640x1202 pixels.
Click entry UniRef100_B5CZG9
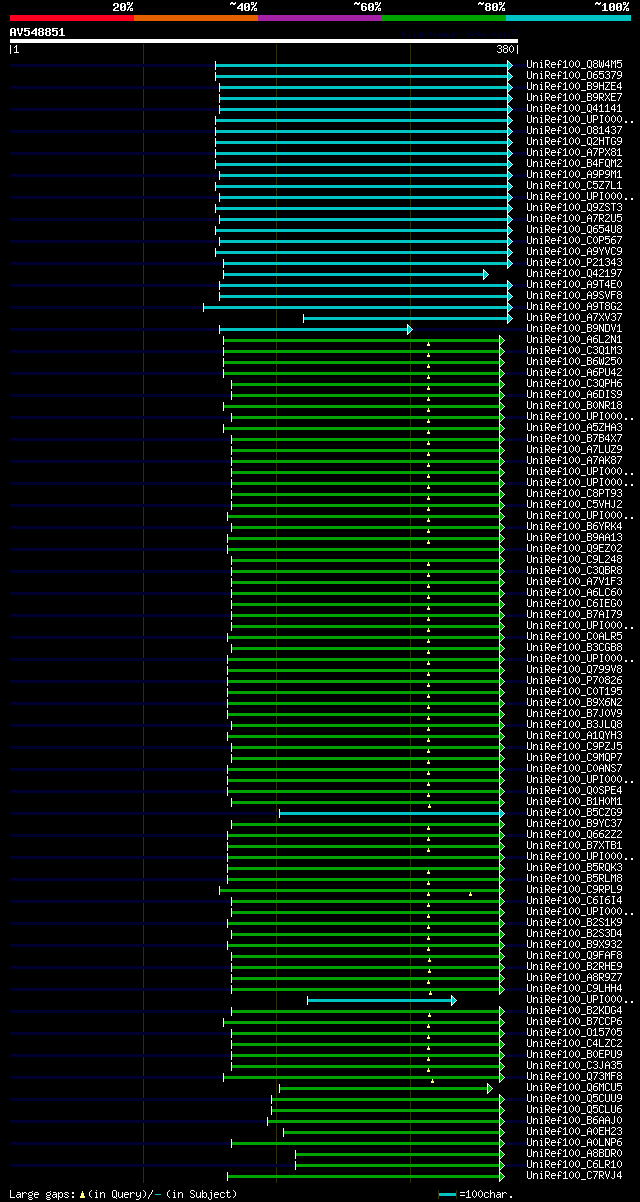[x=575, y=812]
